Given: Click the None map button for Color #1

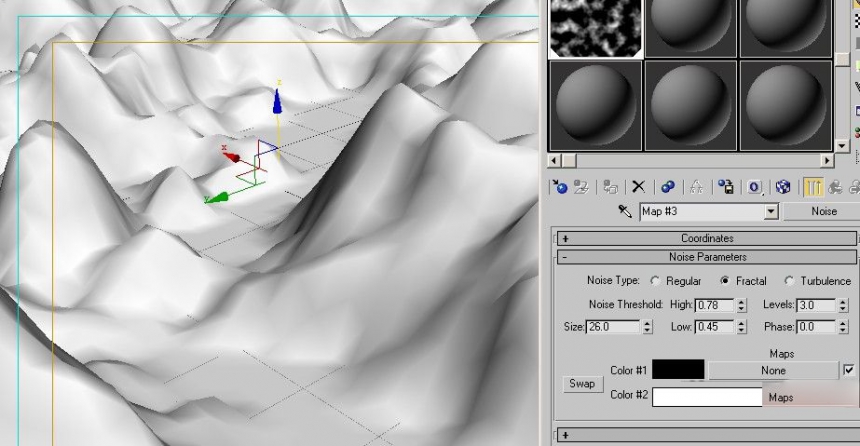Looking at the screenshot, I should click(x=773, y=371).
